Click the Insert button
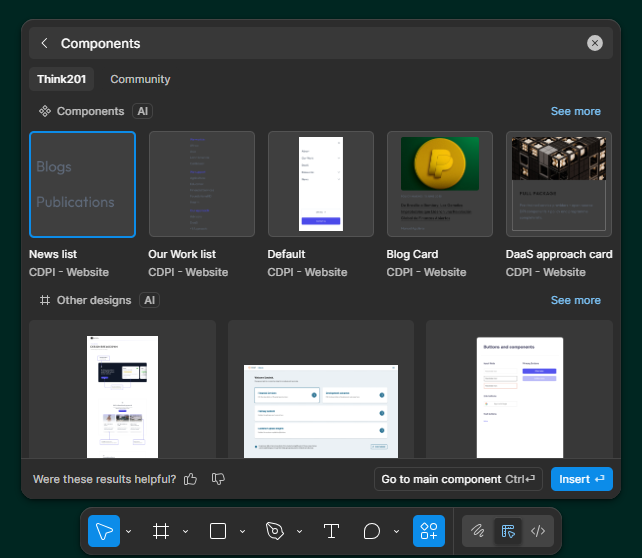 (x=581, y=479)
